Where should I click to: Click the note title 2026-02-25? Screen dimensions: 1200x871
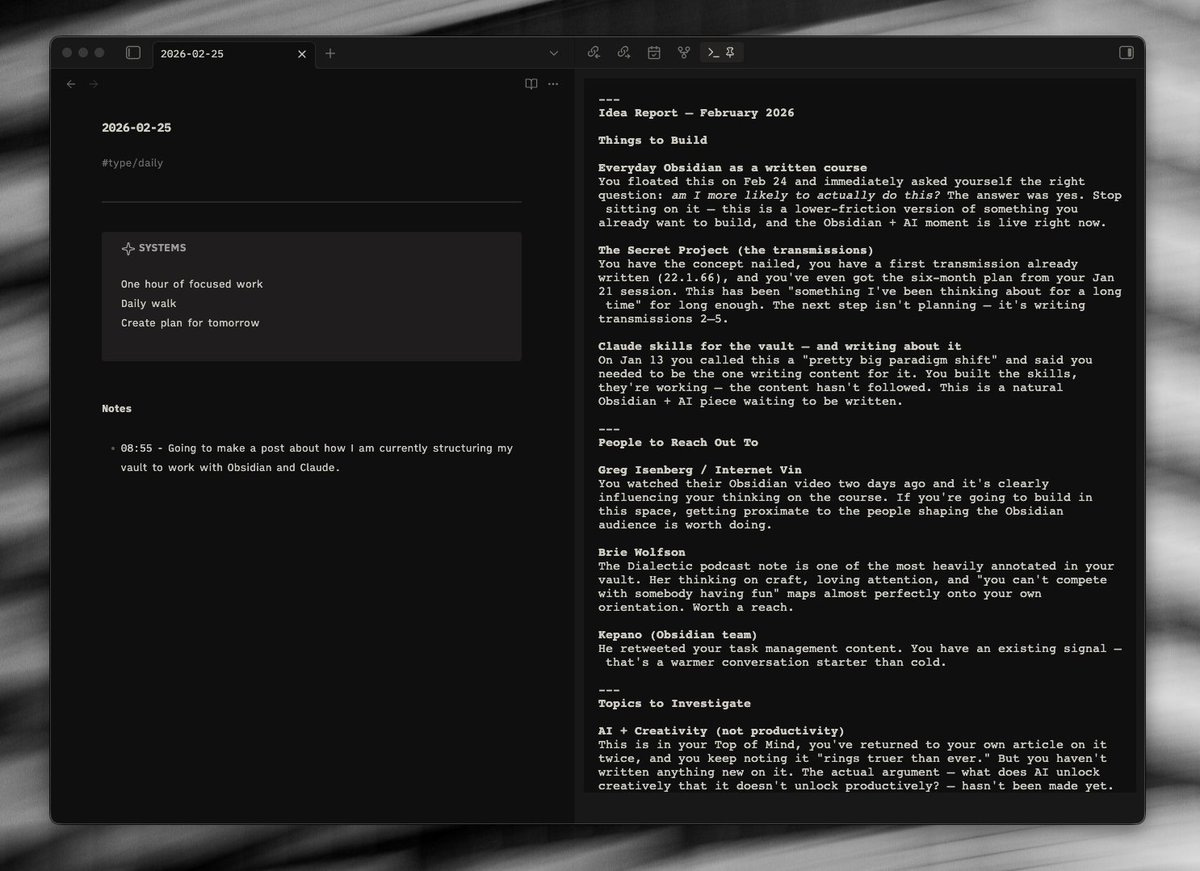point(136,128)
